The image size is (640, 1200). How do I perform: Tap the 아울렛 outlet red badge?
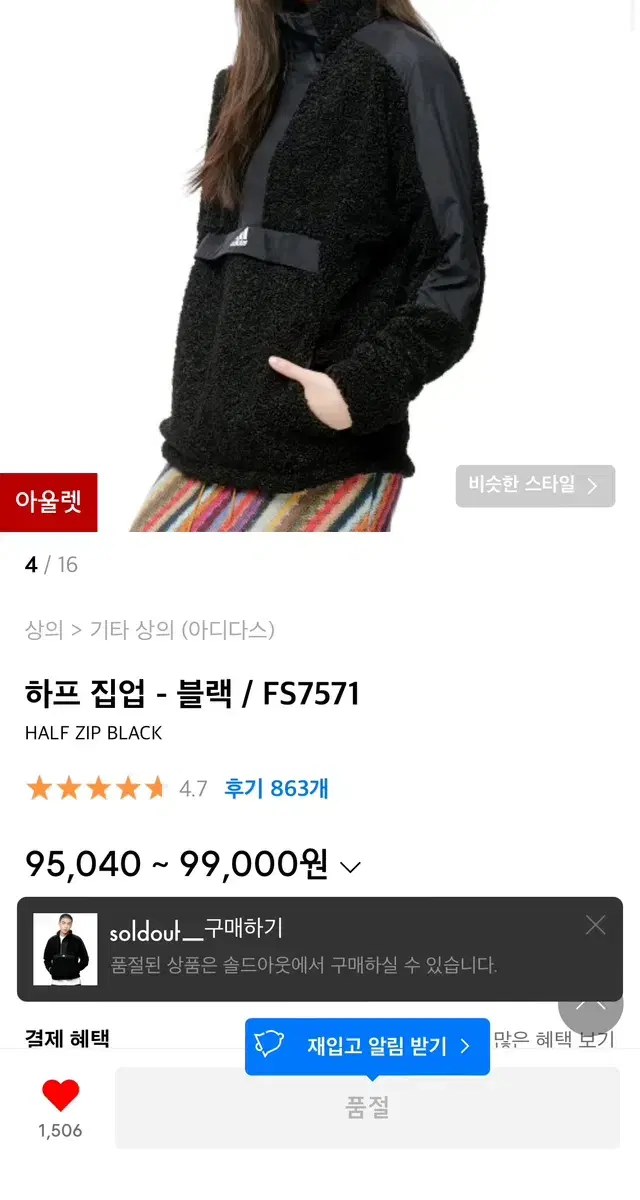click(x=49, y=502)
